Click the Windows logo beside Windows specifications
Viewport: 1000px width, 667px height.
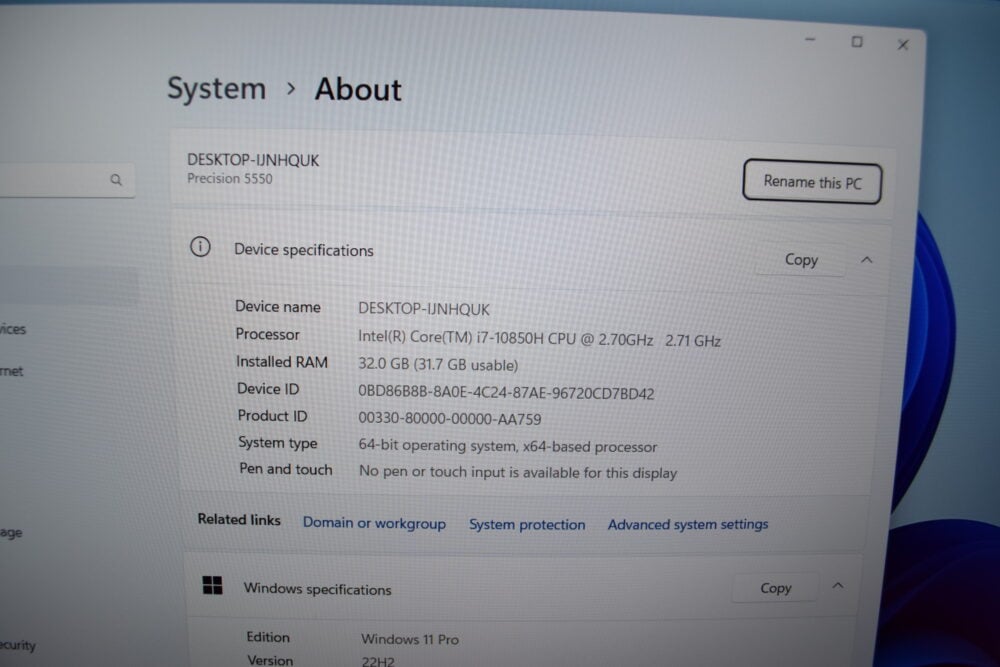pyautogui.click(x=212, y=585)
